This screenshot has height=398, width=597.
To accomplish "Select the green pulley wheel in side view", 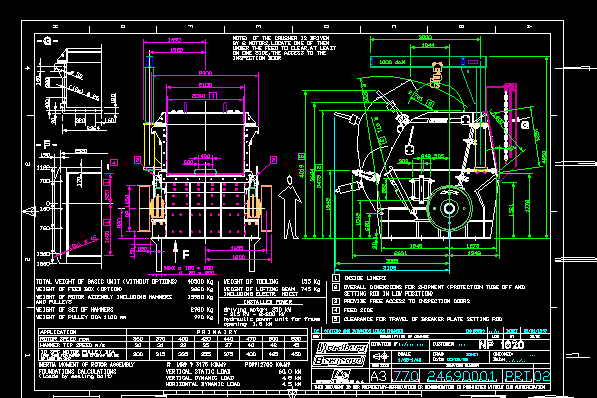I will tap(449, 208).
